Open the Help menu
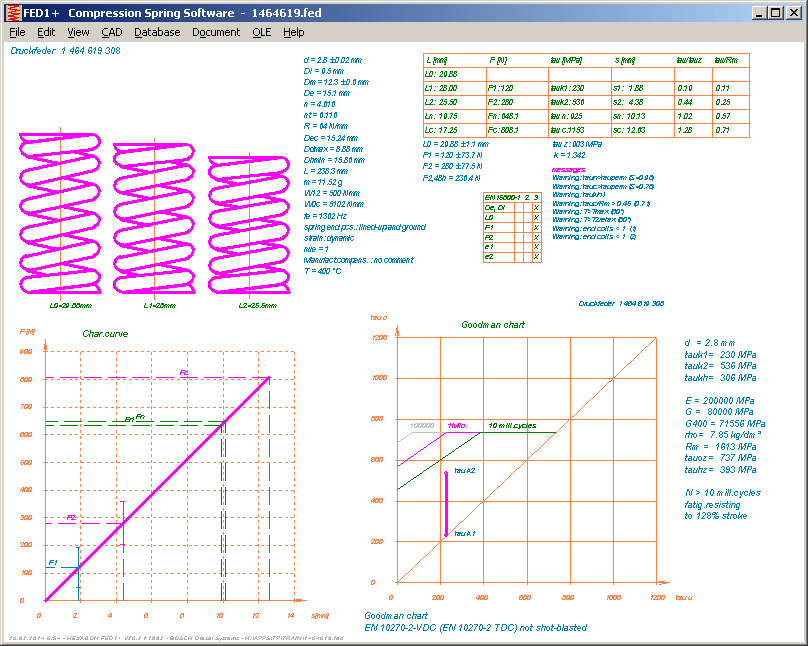The width and height of the screenshot is (808, 646). click(294, 32)
